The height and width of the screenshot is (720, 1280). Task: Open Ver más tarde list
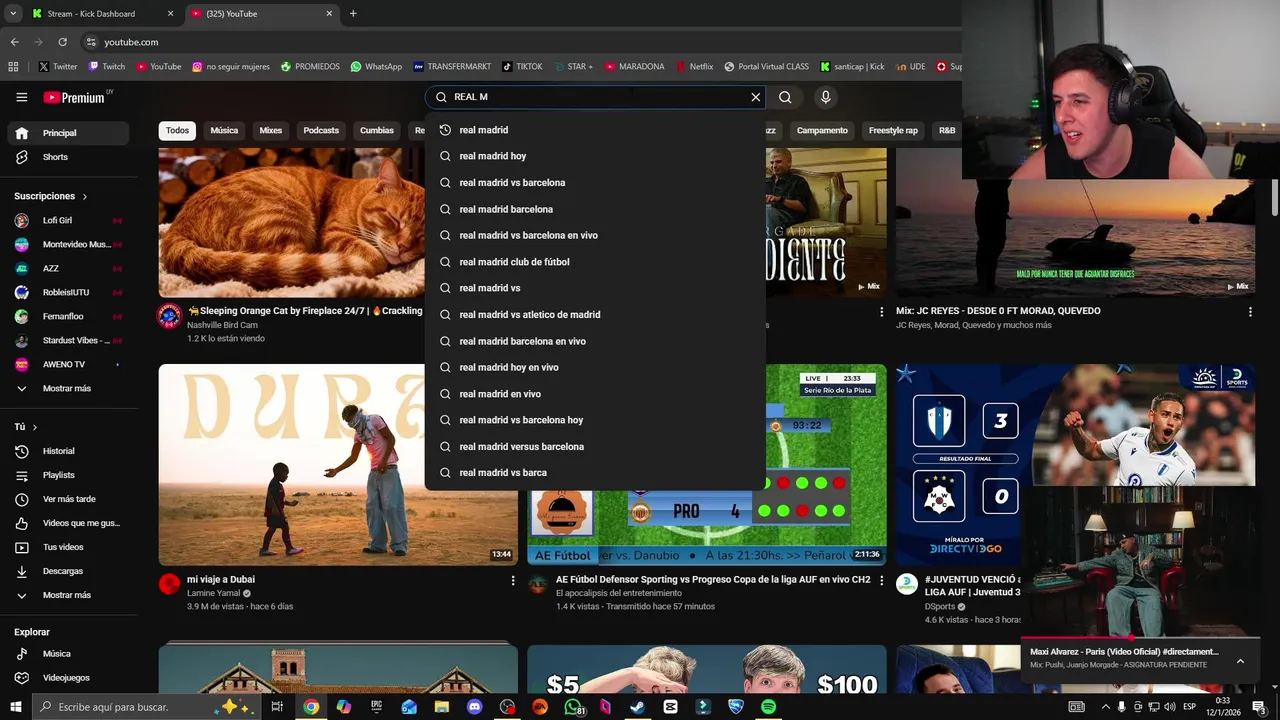[68, 499]
